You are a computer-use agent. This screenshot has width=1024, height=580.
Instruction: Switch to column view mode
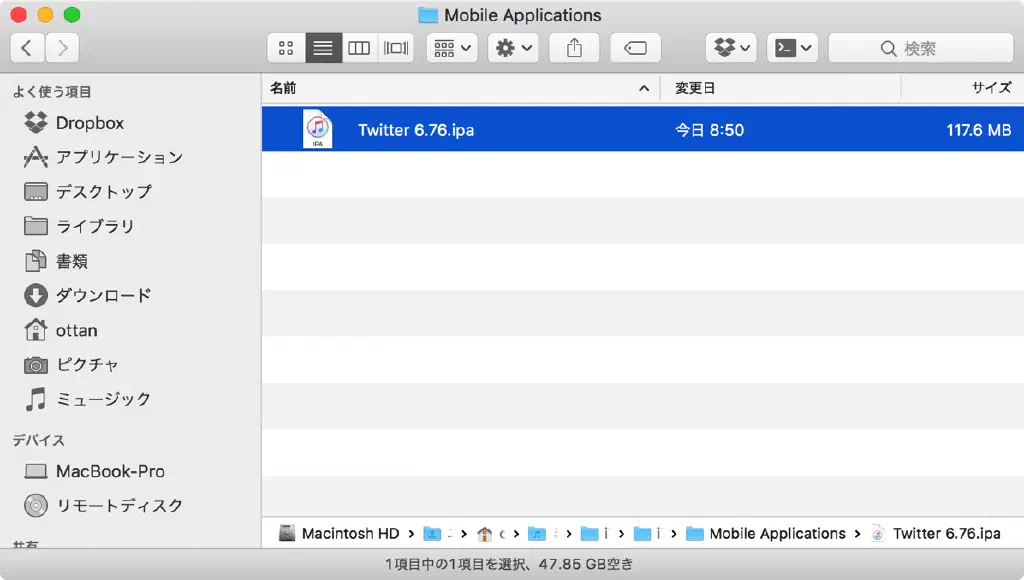359,48
